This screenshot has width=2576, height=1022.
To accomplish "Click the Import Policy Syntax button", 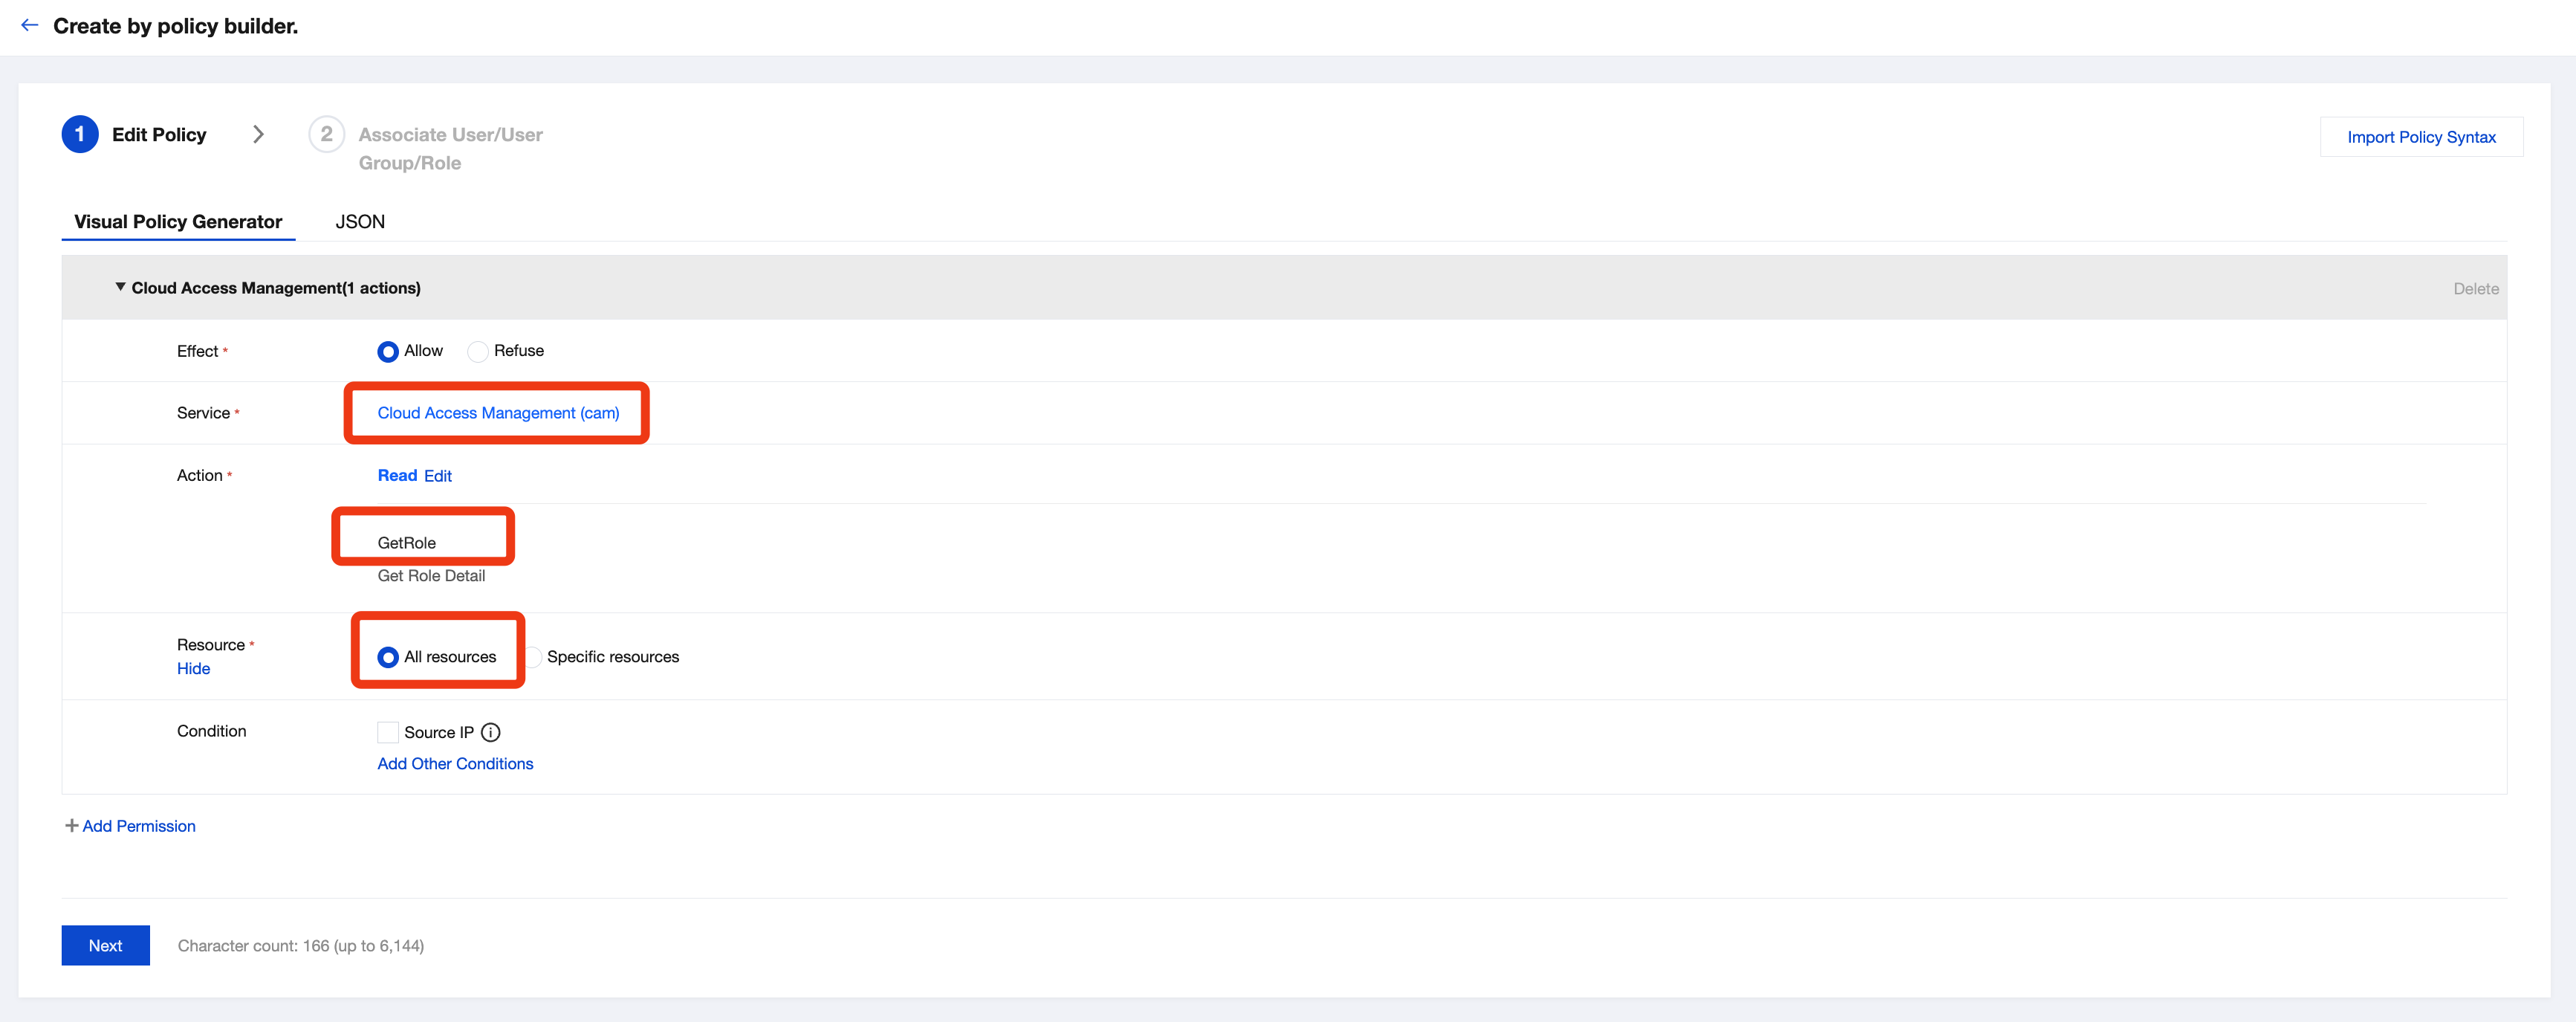I will tap(2420, 137).
